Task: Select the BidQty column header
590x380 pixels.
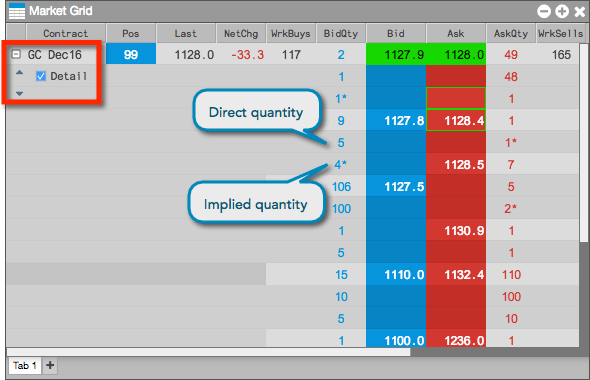Action: [341, 33]
